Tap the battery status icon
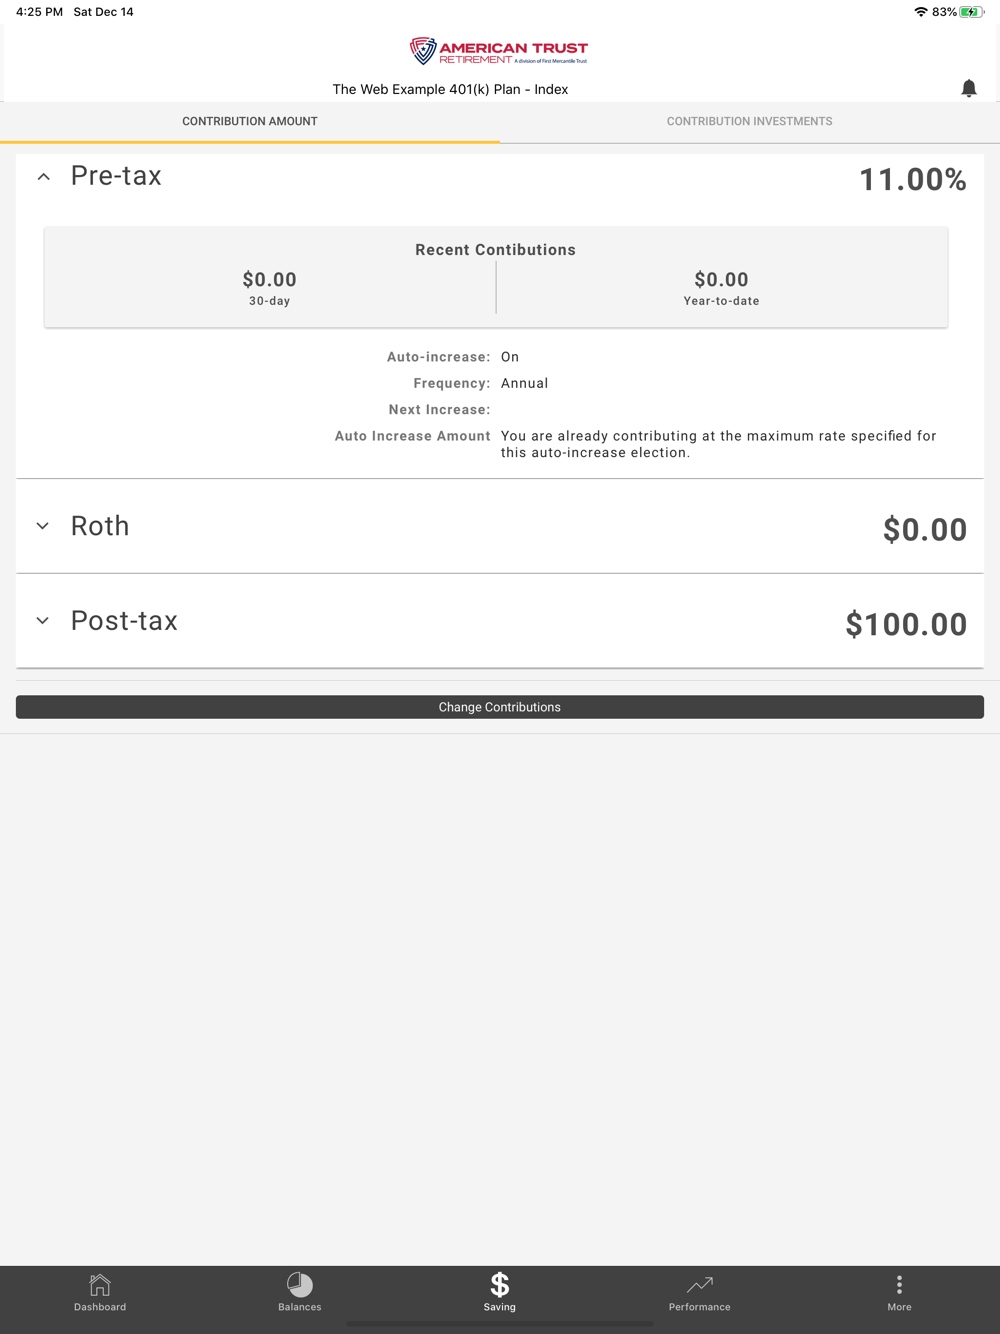 [972, 12]
